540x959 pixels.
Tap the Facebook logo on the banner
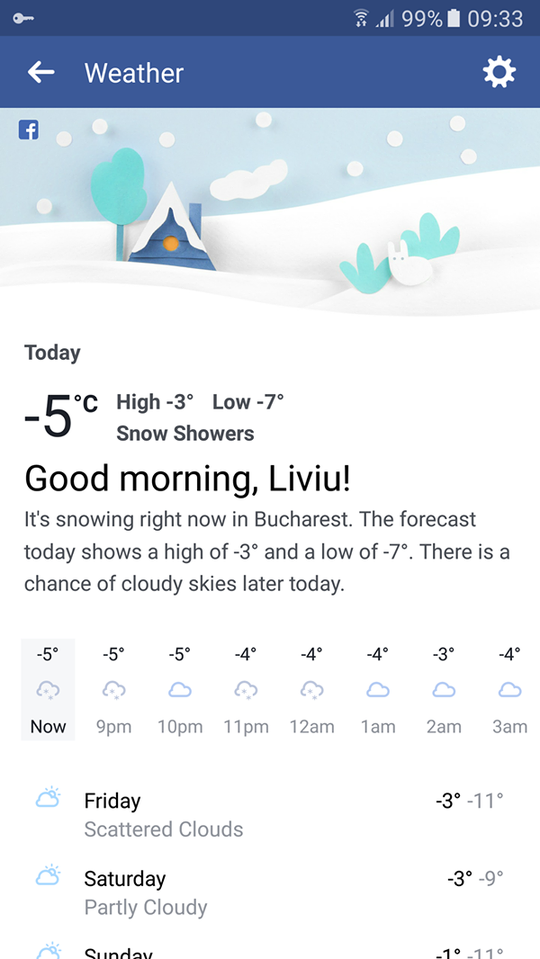pos(29,130)
